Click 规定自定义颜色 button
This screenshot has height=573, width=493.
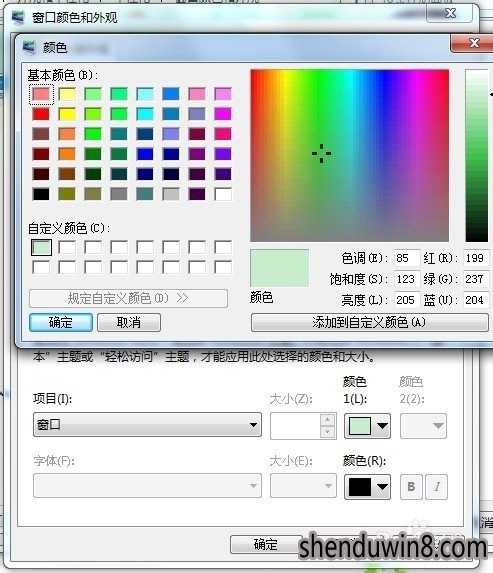click(x=128, y=298)
